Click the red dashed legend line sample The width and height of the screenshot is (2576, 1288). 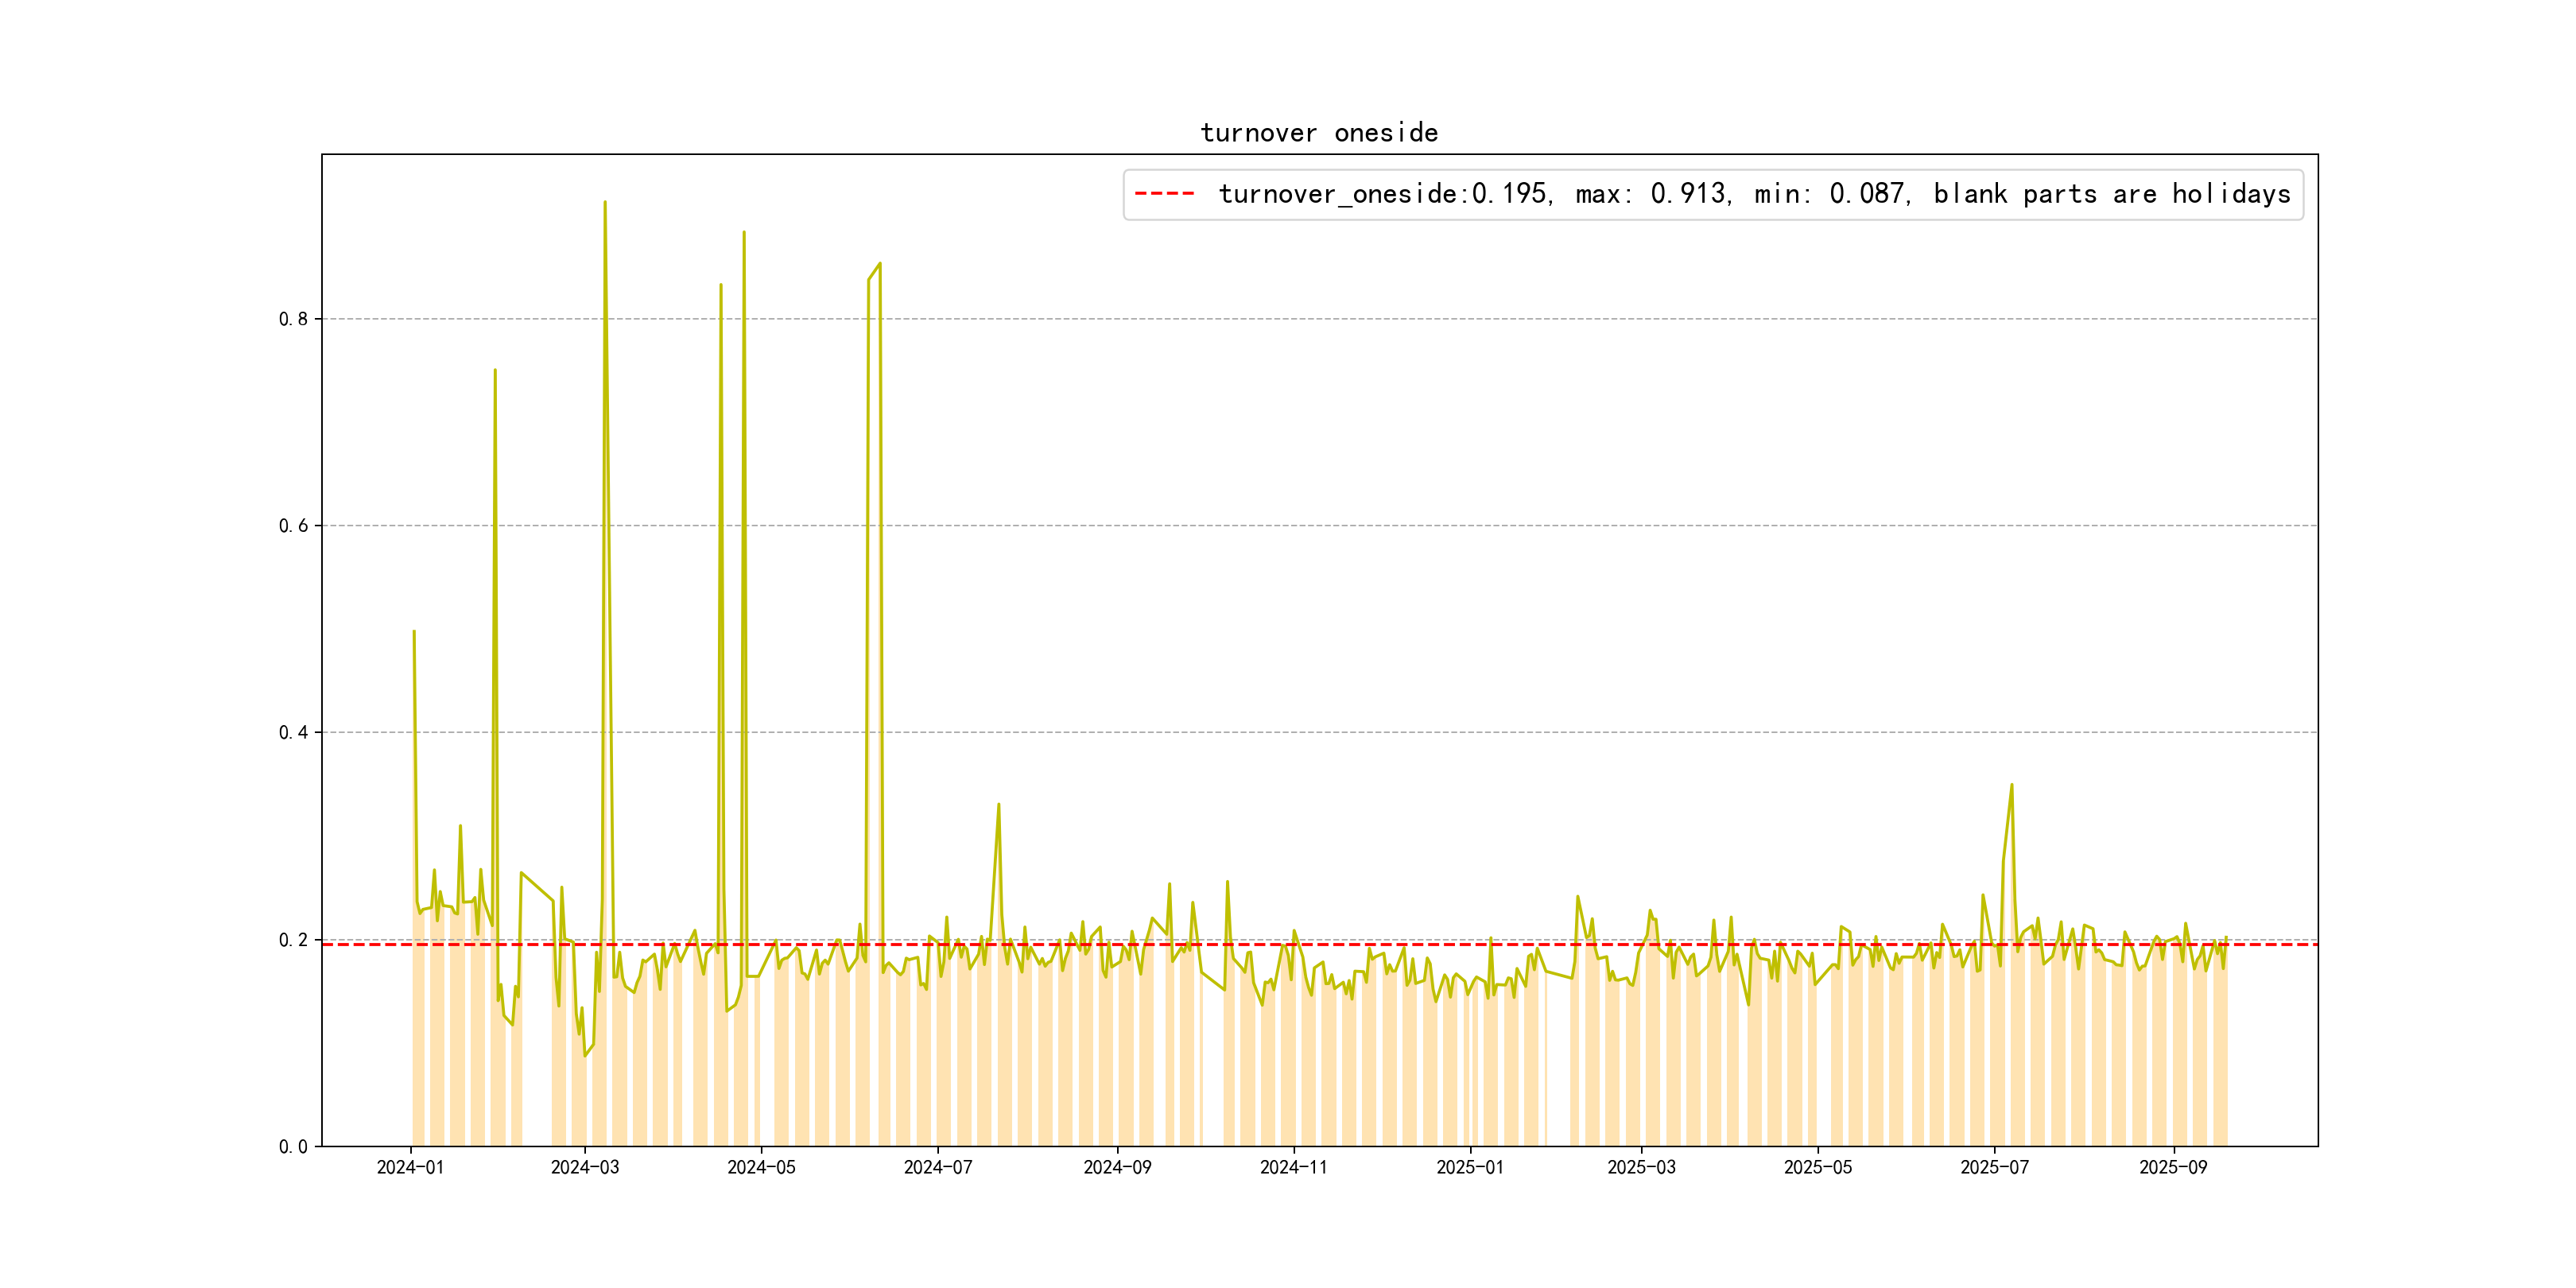(1164, 194)
